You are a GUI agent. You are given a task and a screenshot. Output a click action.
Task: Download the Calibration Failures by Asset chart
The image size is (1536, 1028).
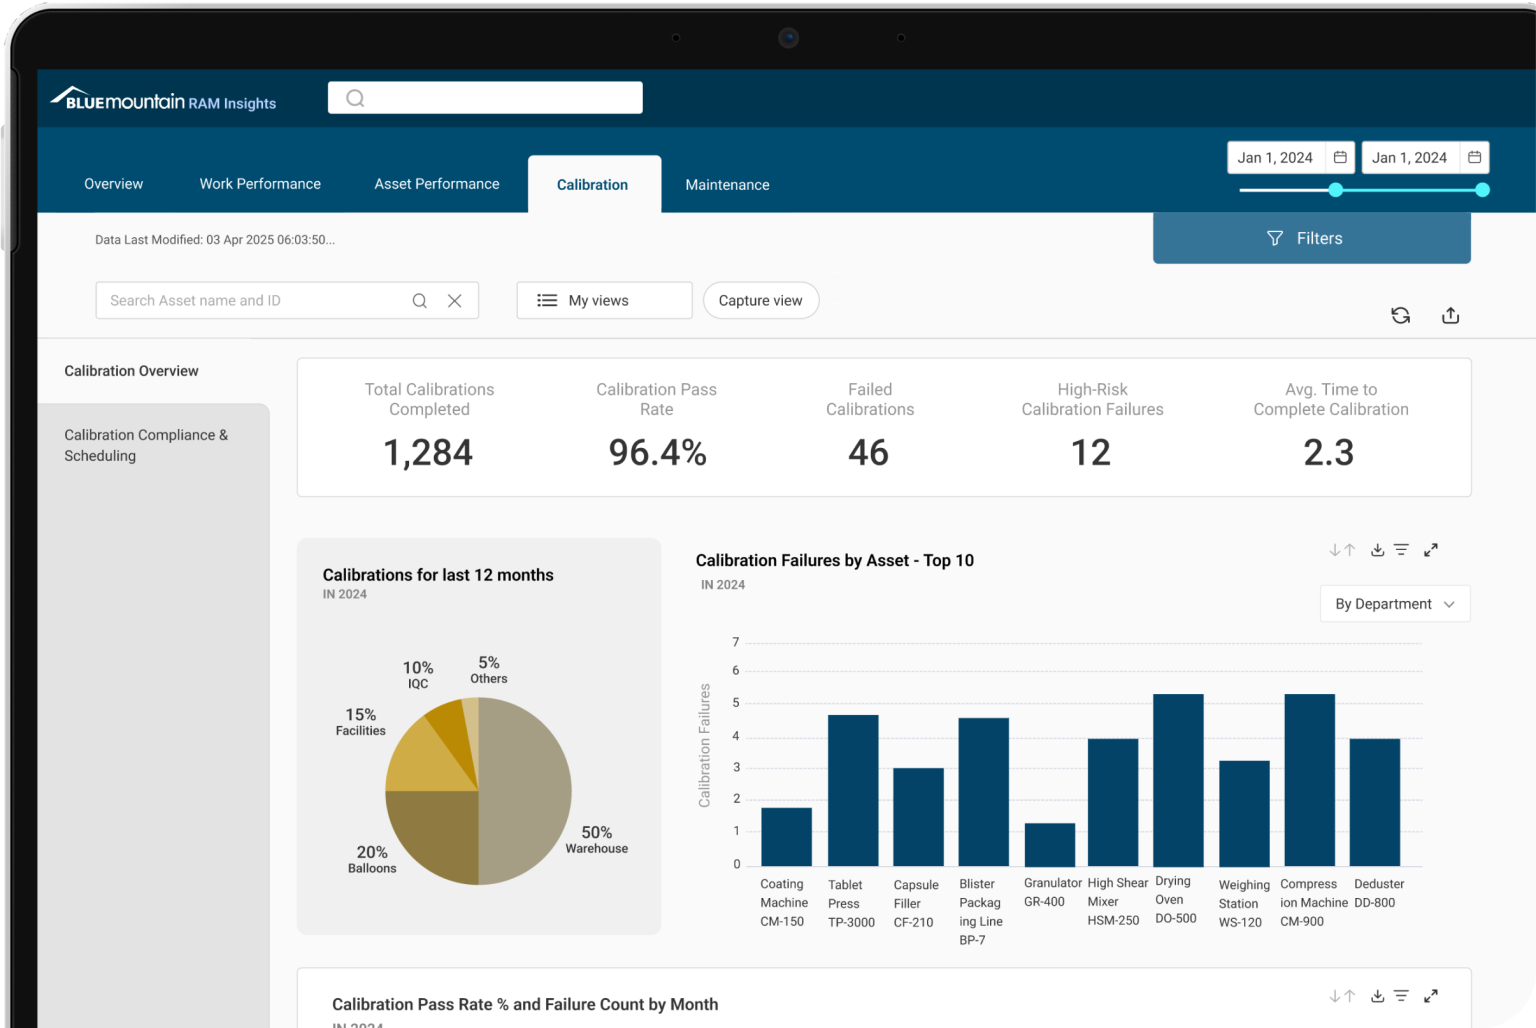1377,549
